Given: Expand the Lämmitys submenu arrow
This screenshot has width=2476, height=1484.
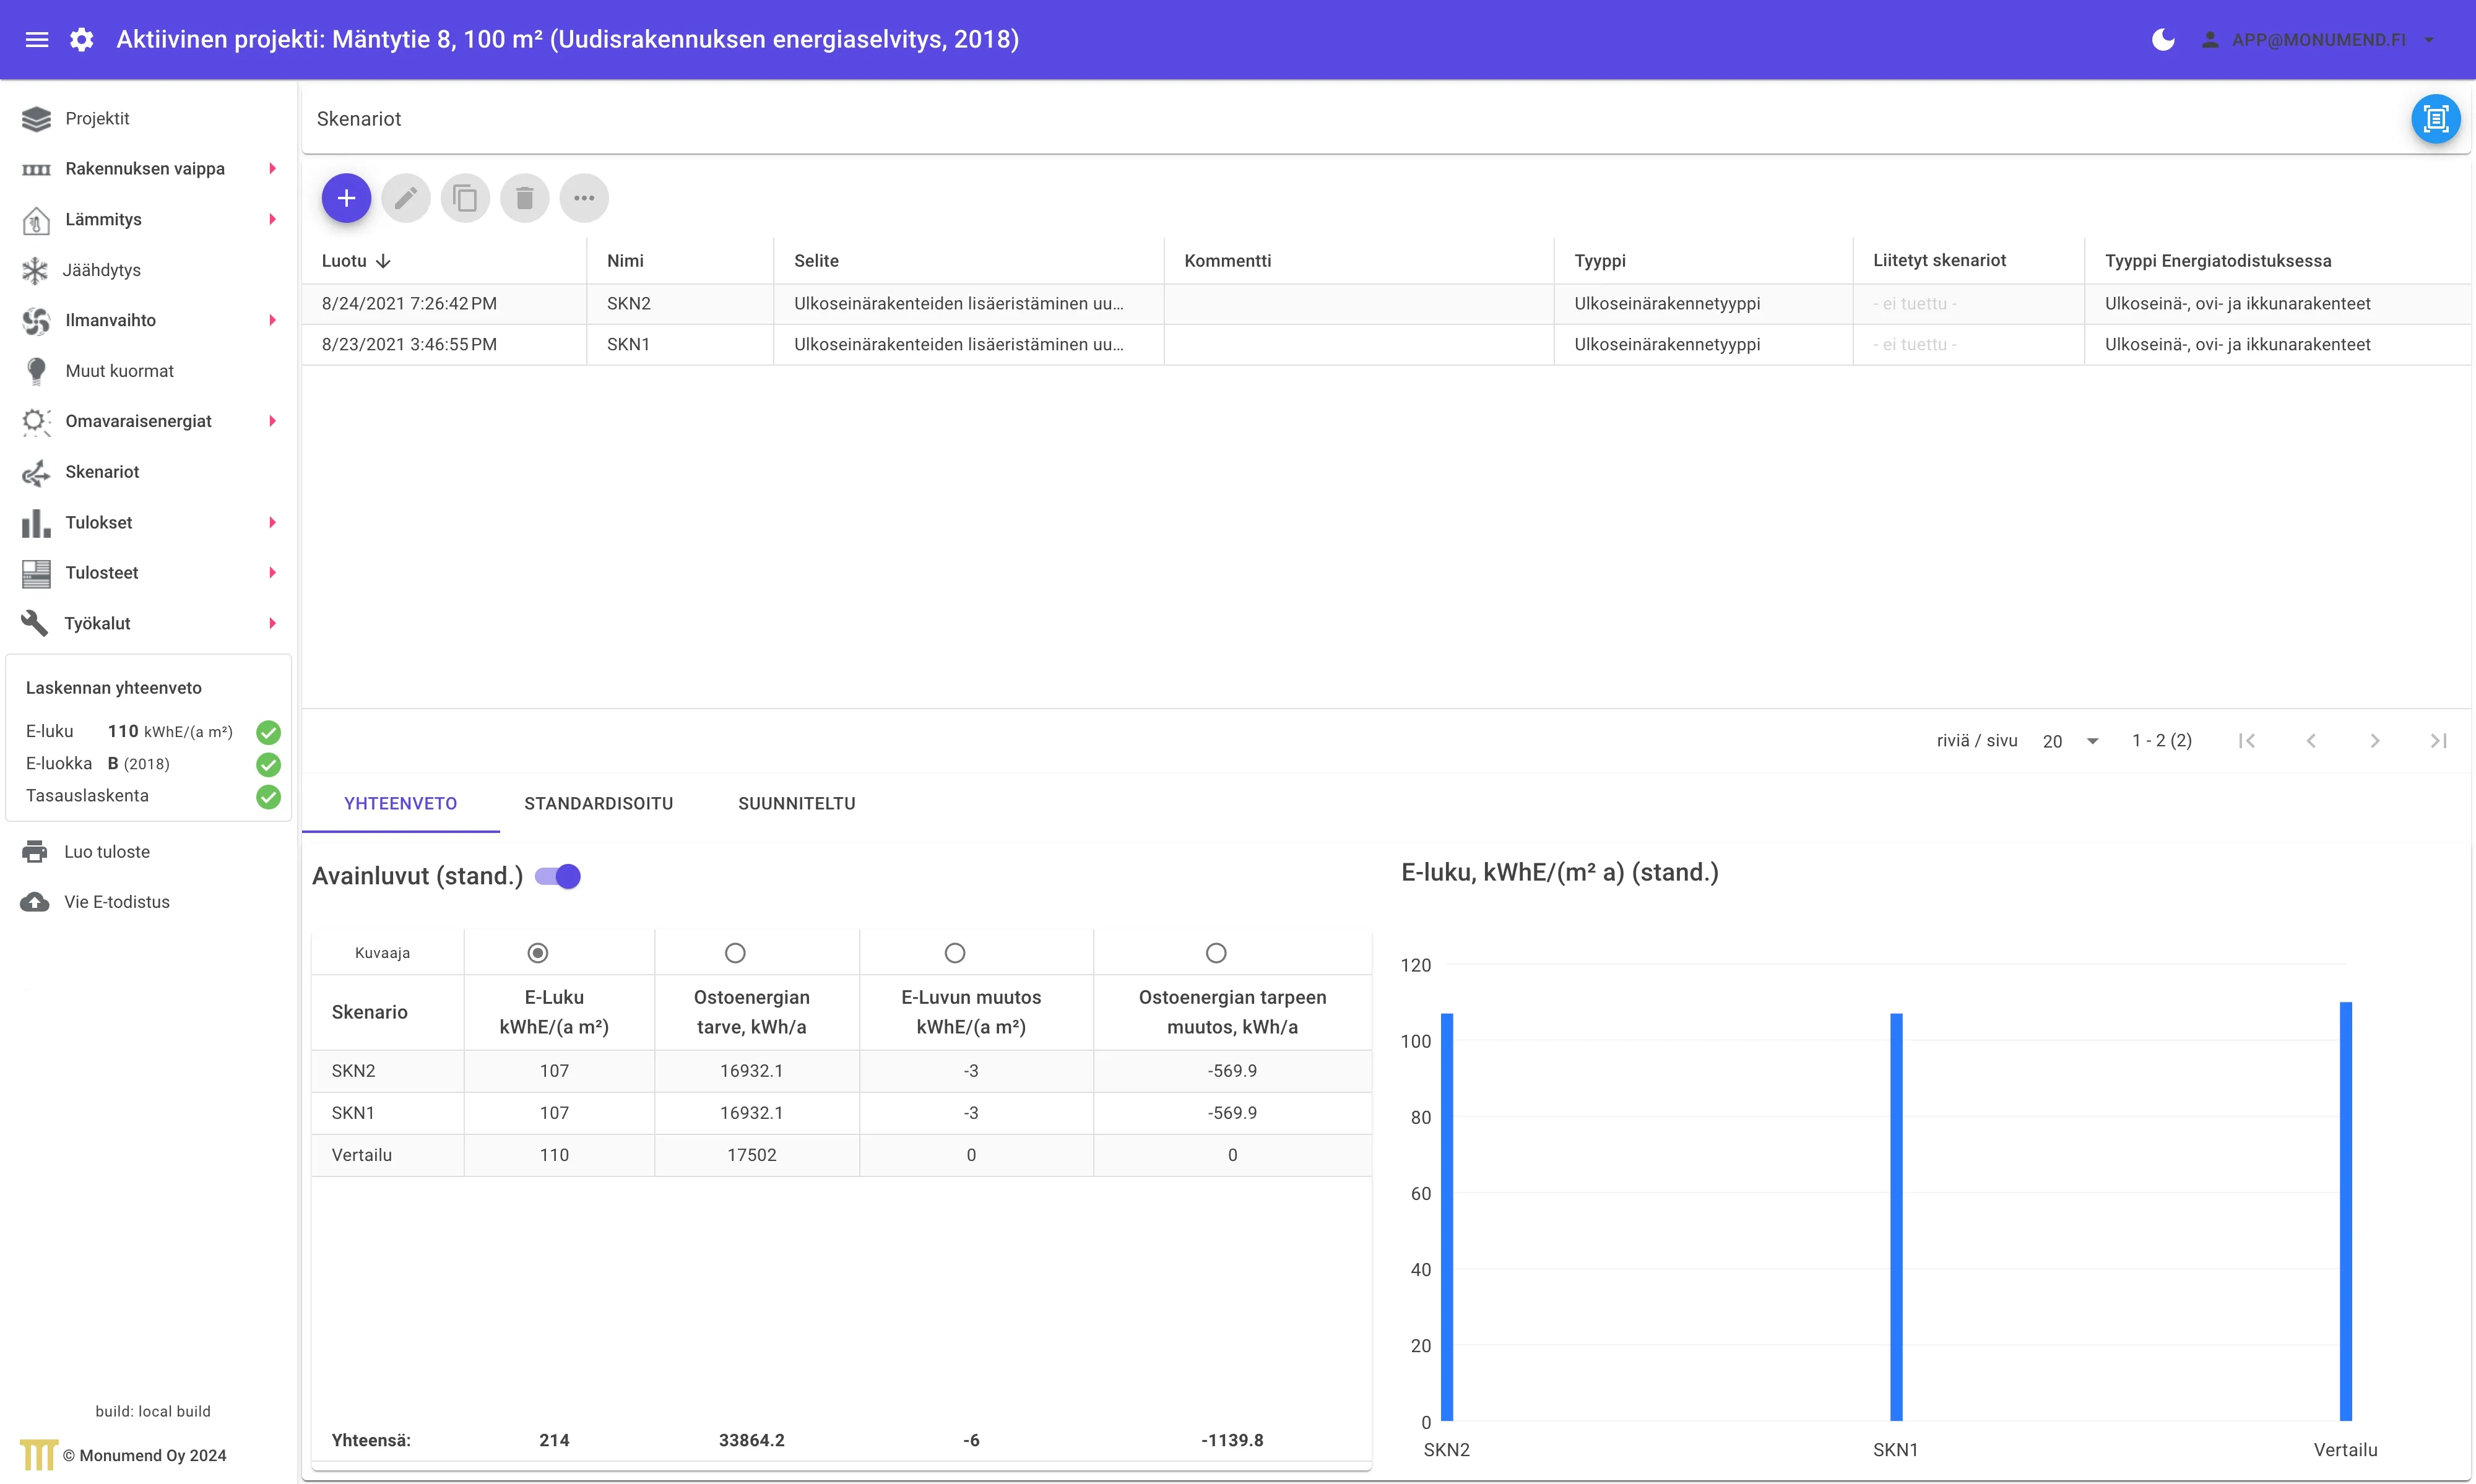Looking at the screenshot, I should pyautogui.click(x=272, y=220).
